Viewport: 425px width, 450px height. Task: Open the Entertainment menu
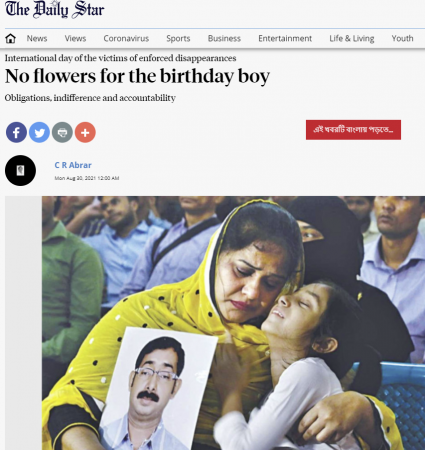point(285,39)
